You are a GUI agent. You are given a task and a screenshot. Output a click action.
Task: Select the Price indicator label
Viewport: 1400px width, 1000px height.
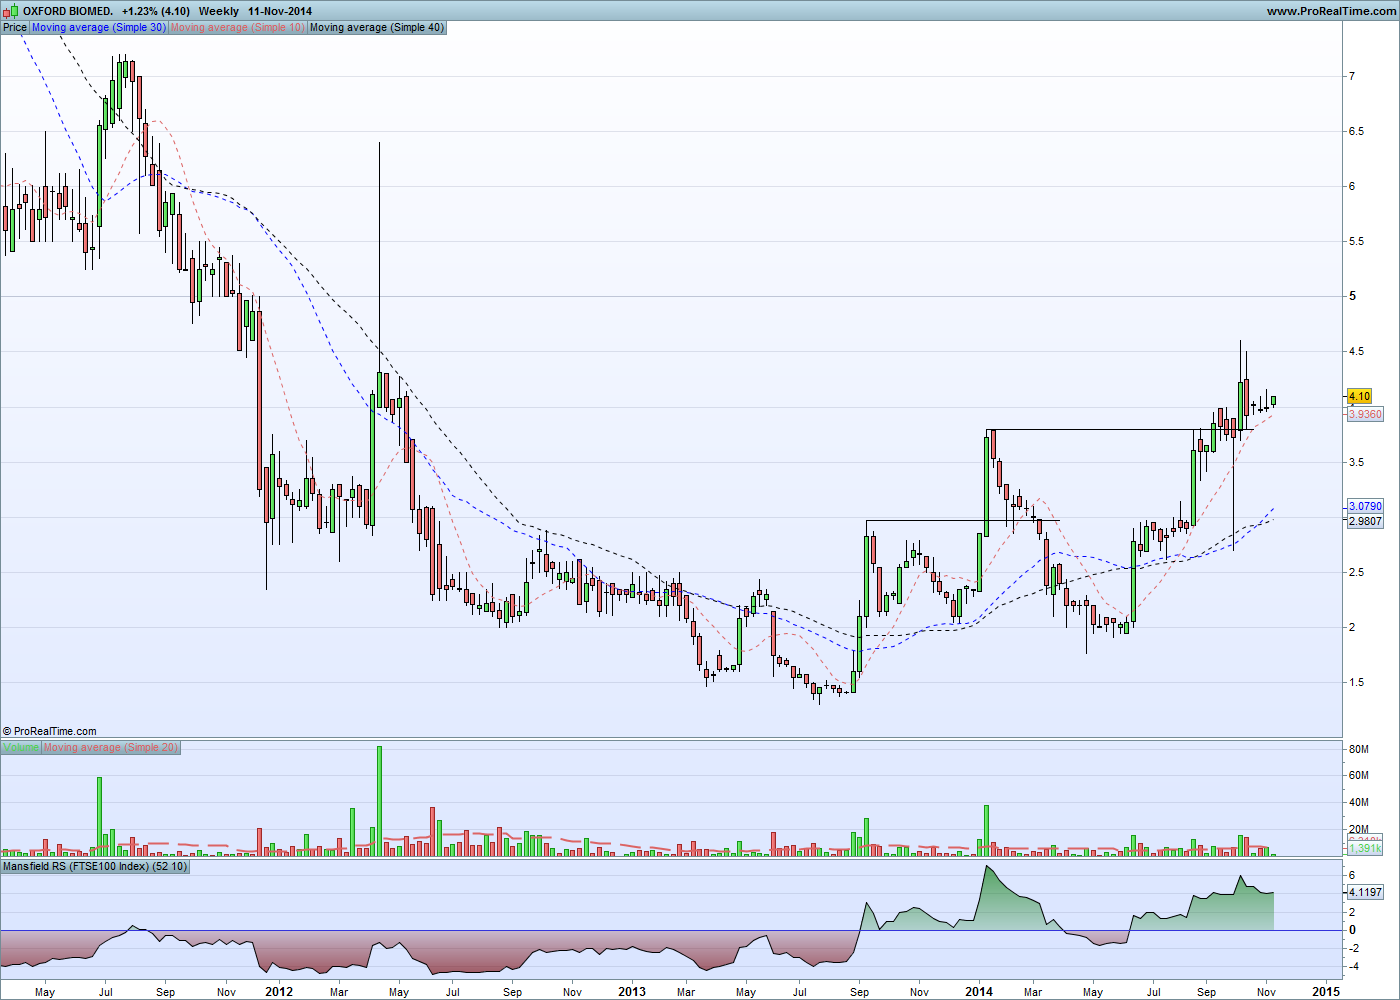point(15,28)
